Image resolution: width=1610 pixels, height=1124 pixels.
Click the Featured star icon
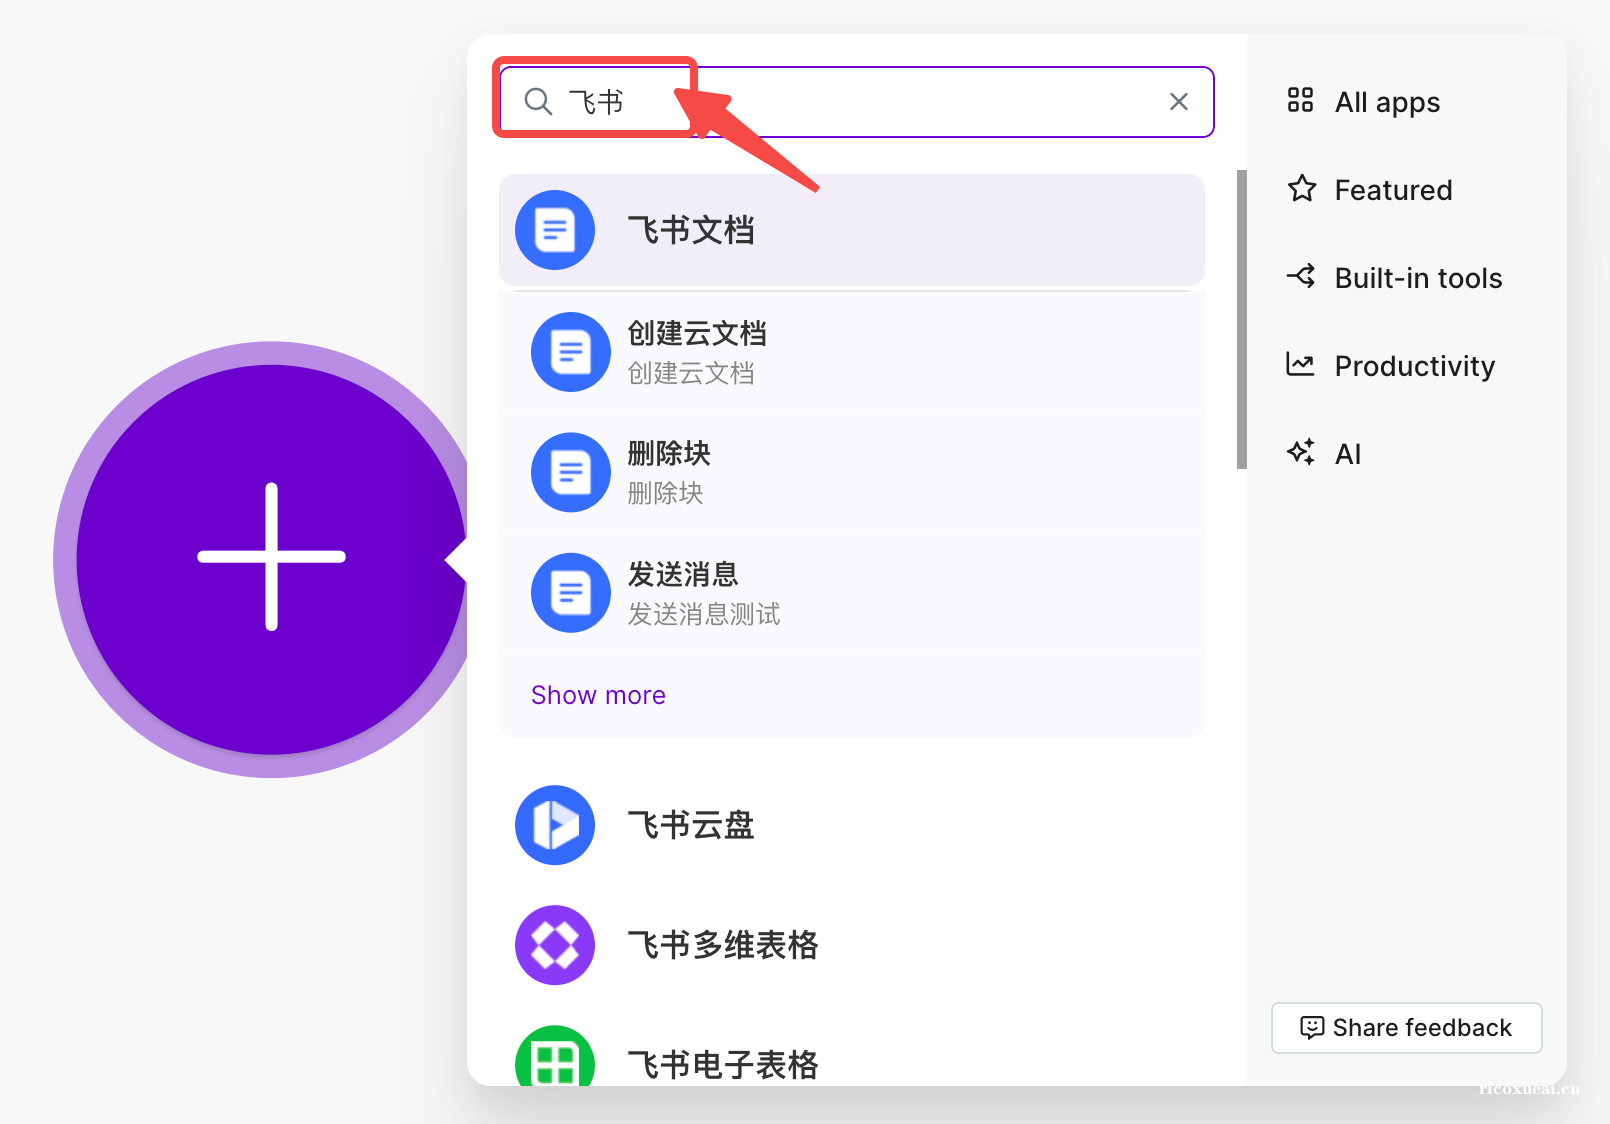[x=1301, y=188]
